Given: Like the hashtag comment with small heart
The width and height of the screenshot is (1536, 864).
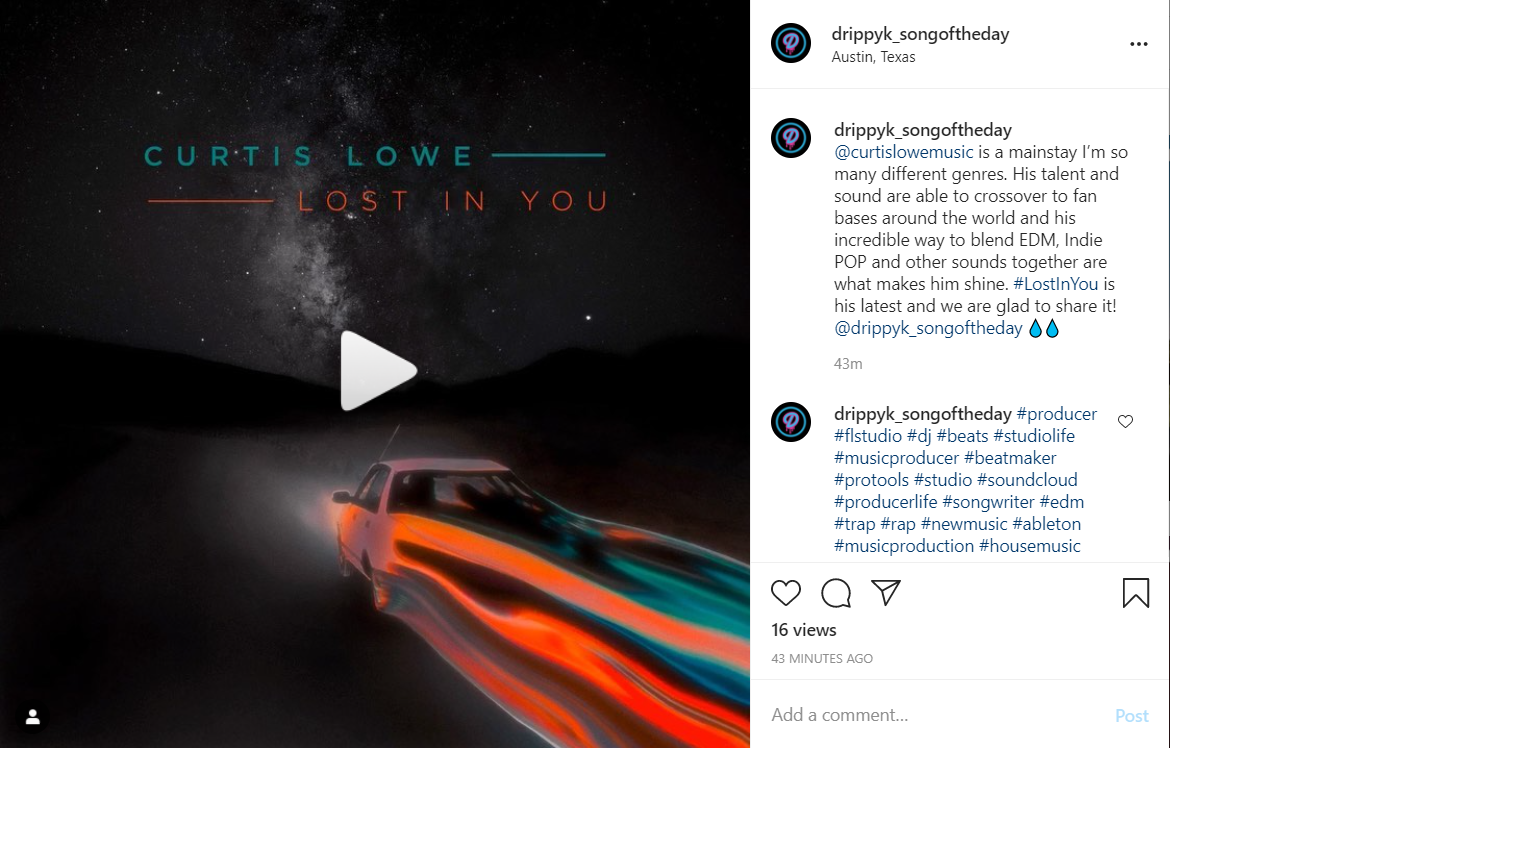Looking at the screenshot, I should (1125, 422).
